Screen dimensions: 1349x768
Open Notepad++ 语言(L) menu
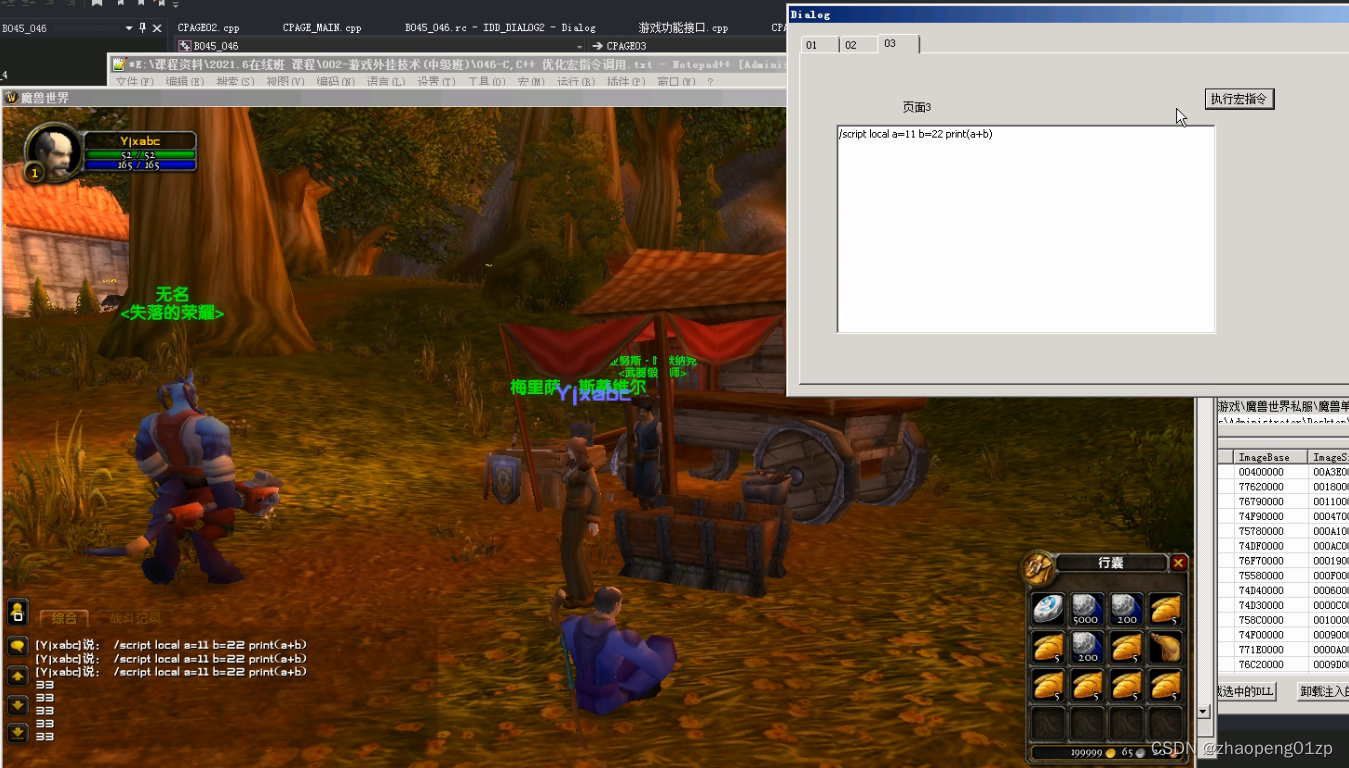point(386,82)
